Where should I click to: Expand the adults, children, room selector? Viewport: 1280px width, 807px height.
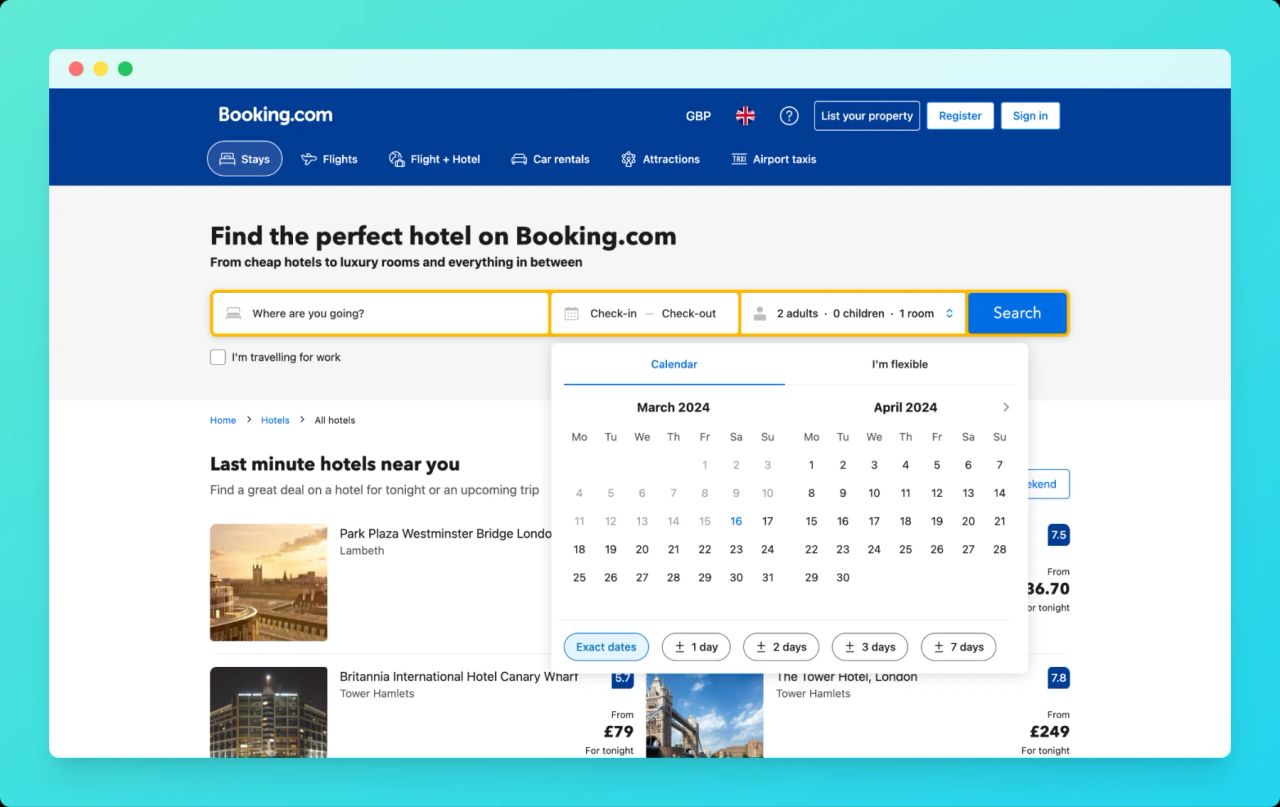[853, 313]
